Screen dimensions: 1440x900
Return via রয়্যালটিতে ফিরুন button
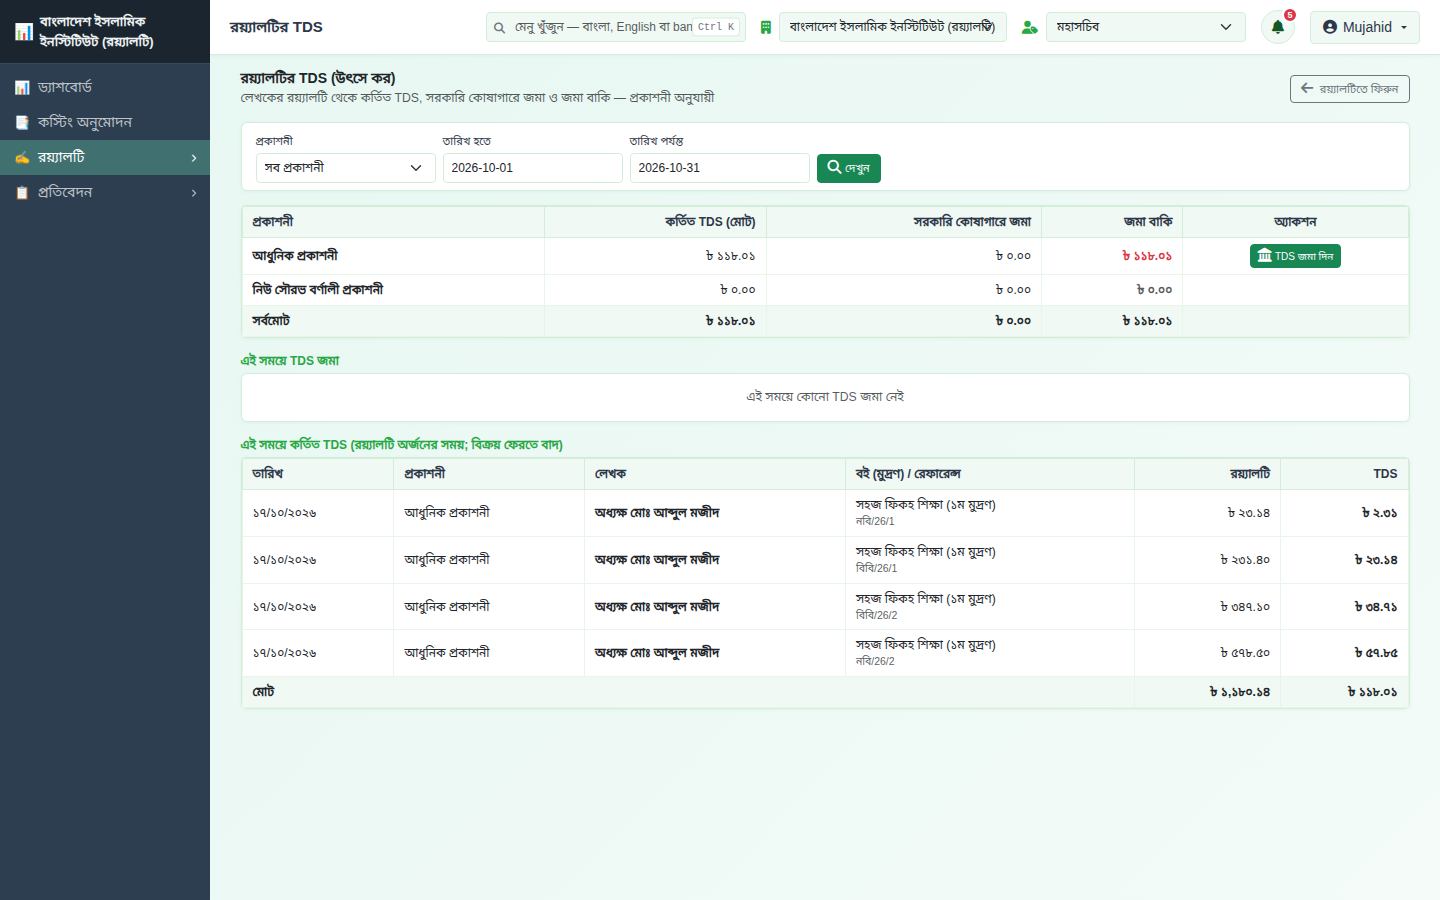[1350, 89]
